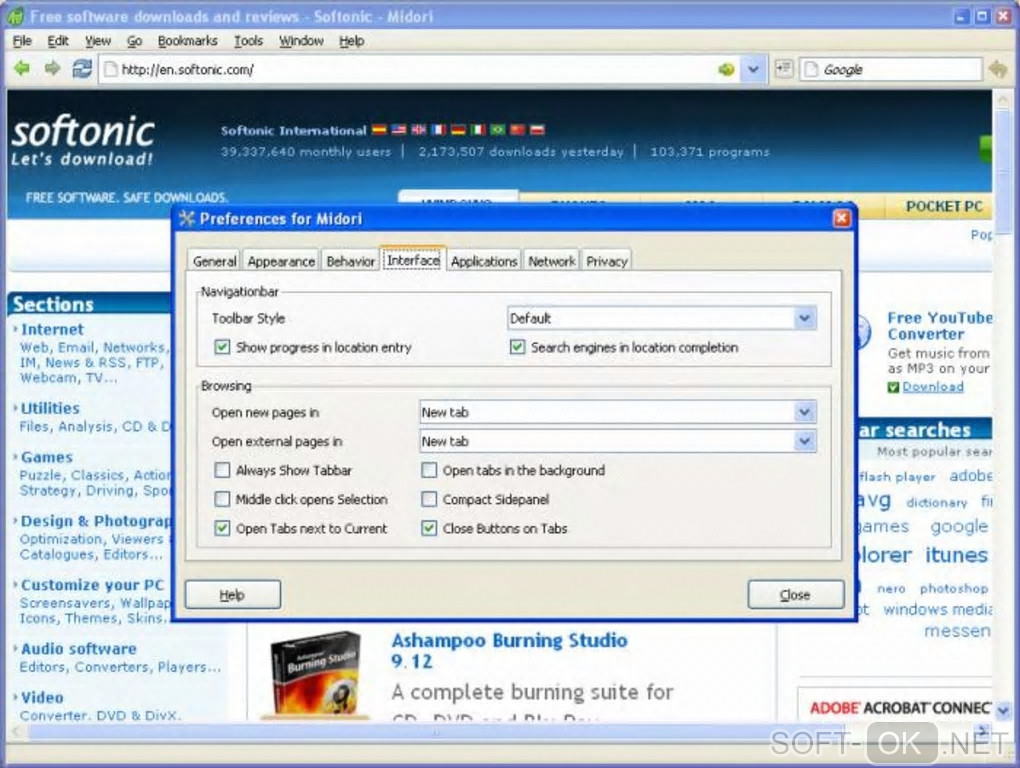Click the page icon in the address bar

pyautogui.click(x=111, y=69)
